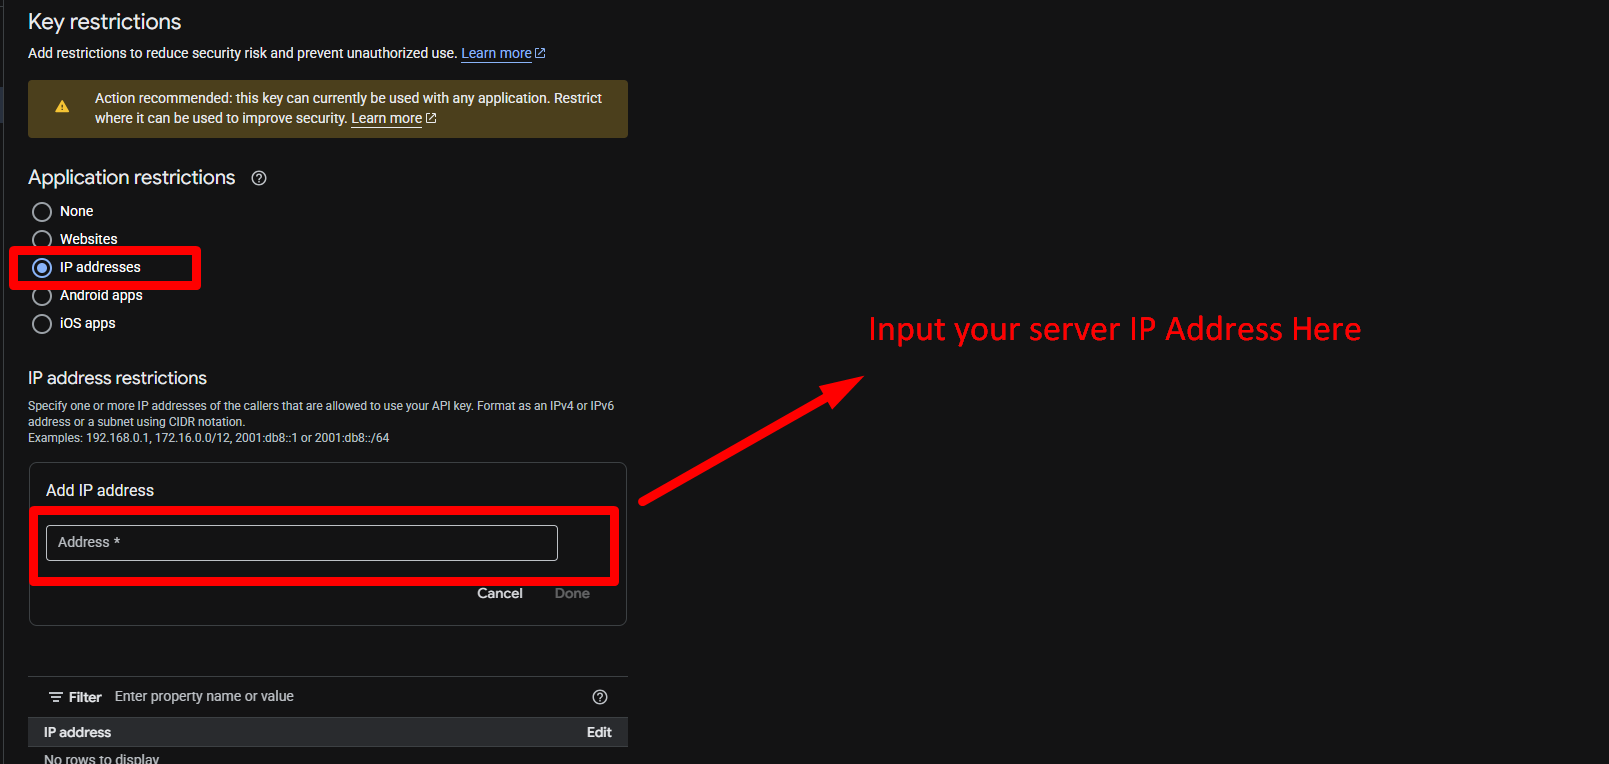This screenshot has width=1609, height=764.
Task: Open Learn more link in warning banner
Action: 393,118
